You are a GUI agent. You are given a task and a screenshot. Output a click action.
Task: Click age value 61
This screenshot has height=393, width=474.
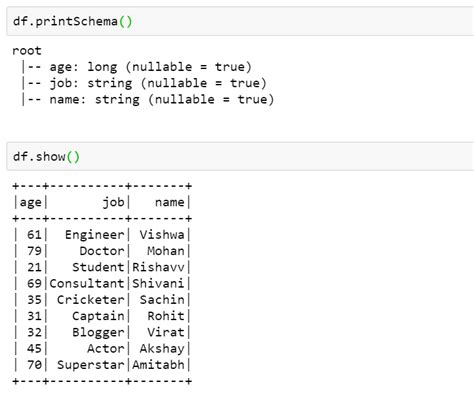(34, 235)
